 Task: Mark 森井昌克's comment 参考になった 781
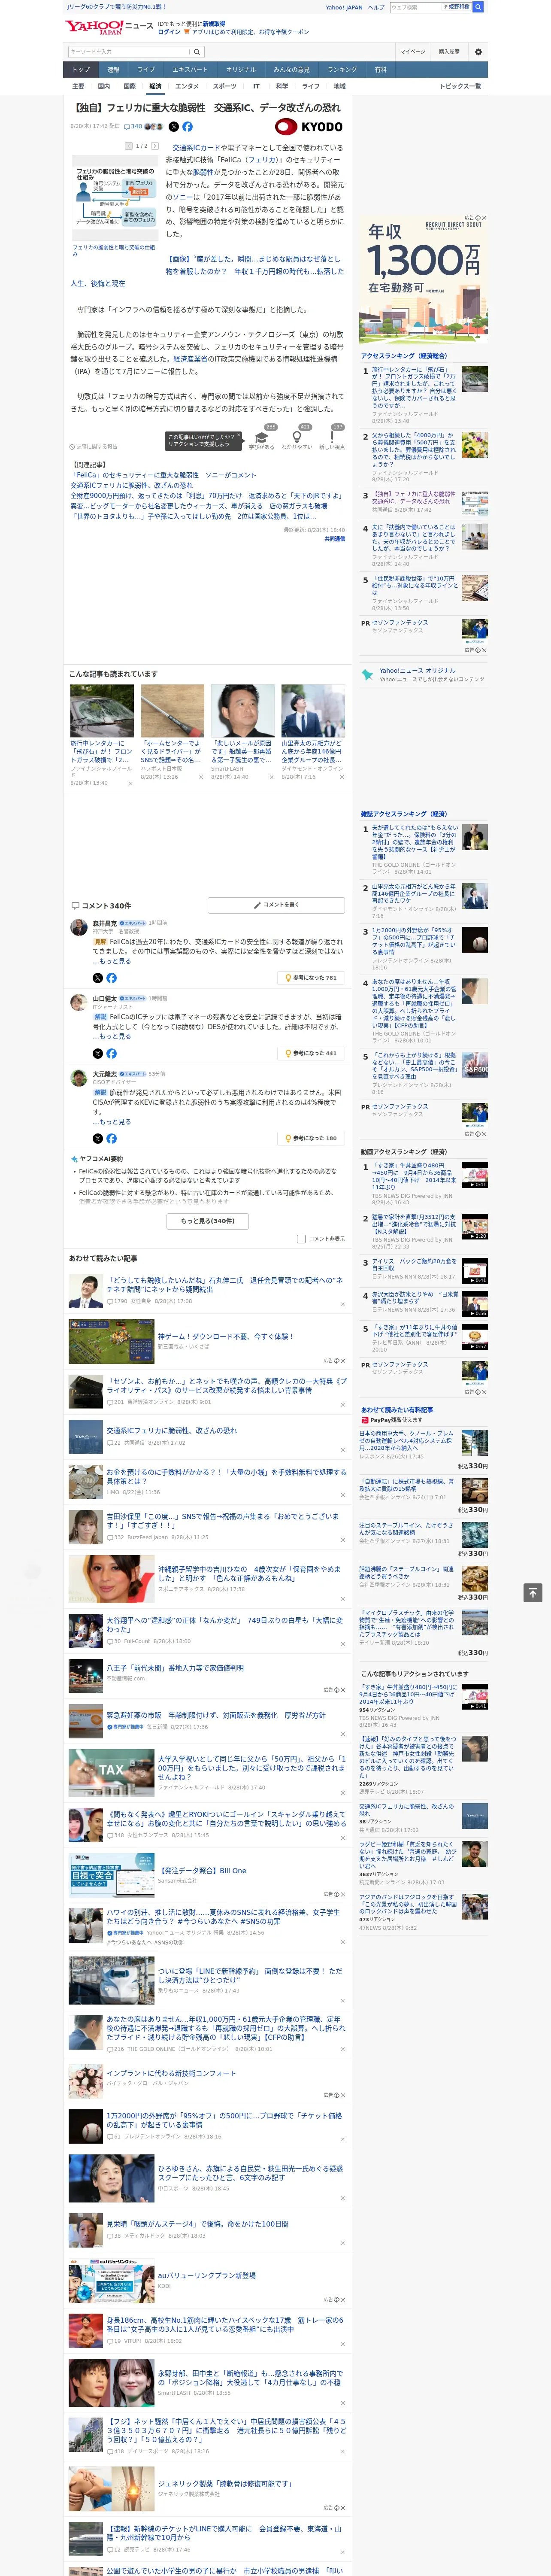point(312,978)
